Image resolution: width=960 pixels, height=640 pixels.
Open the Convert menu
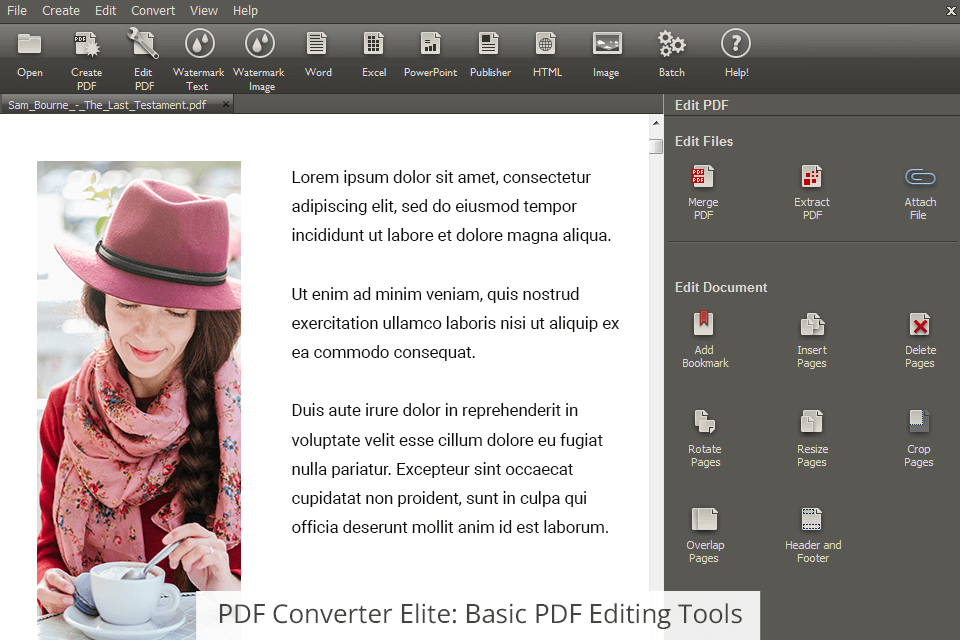pyautogui.click(x=153, y=10)
